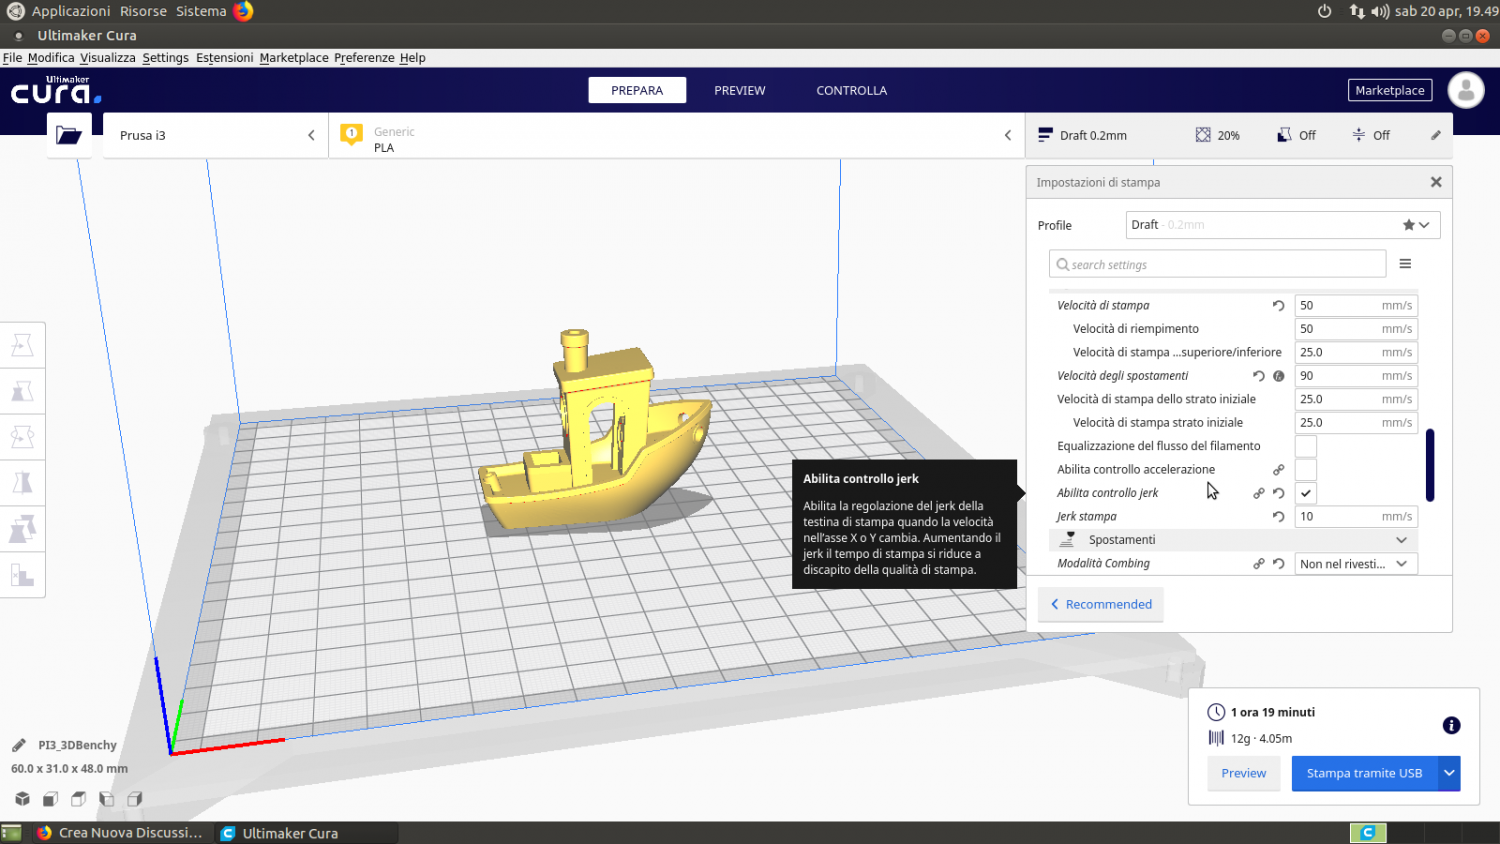1500x844 pixels.
Task: Click the user account avatar icon
Action: coord(1466,90)
